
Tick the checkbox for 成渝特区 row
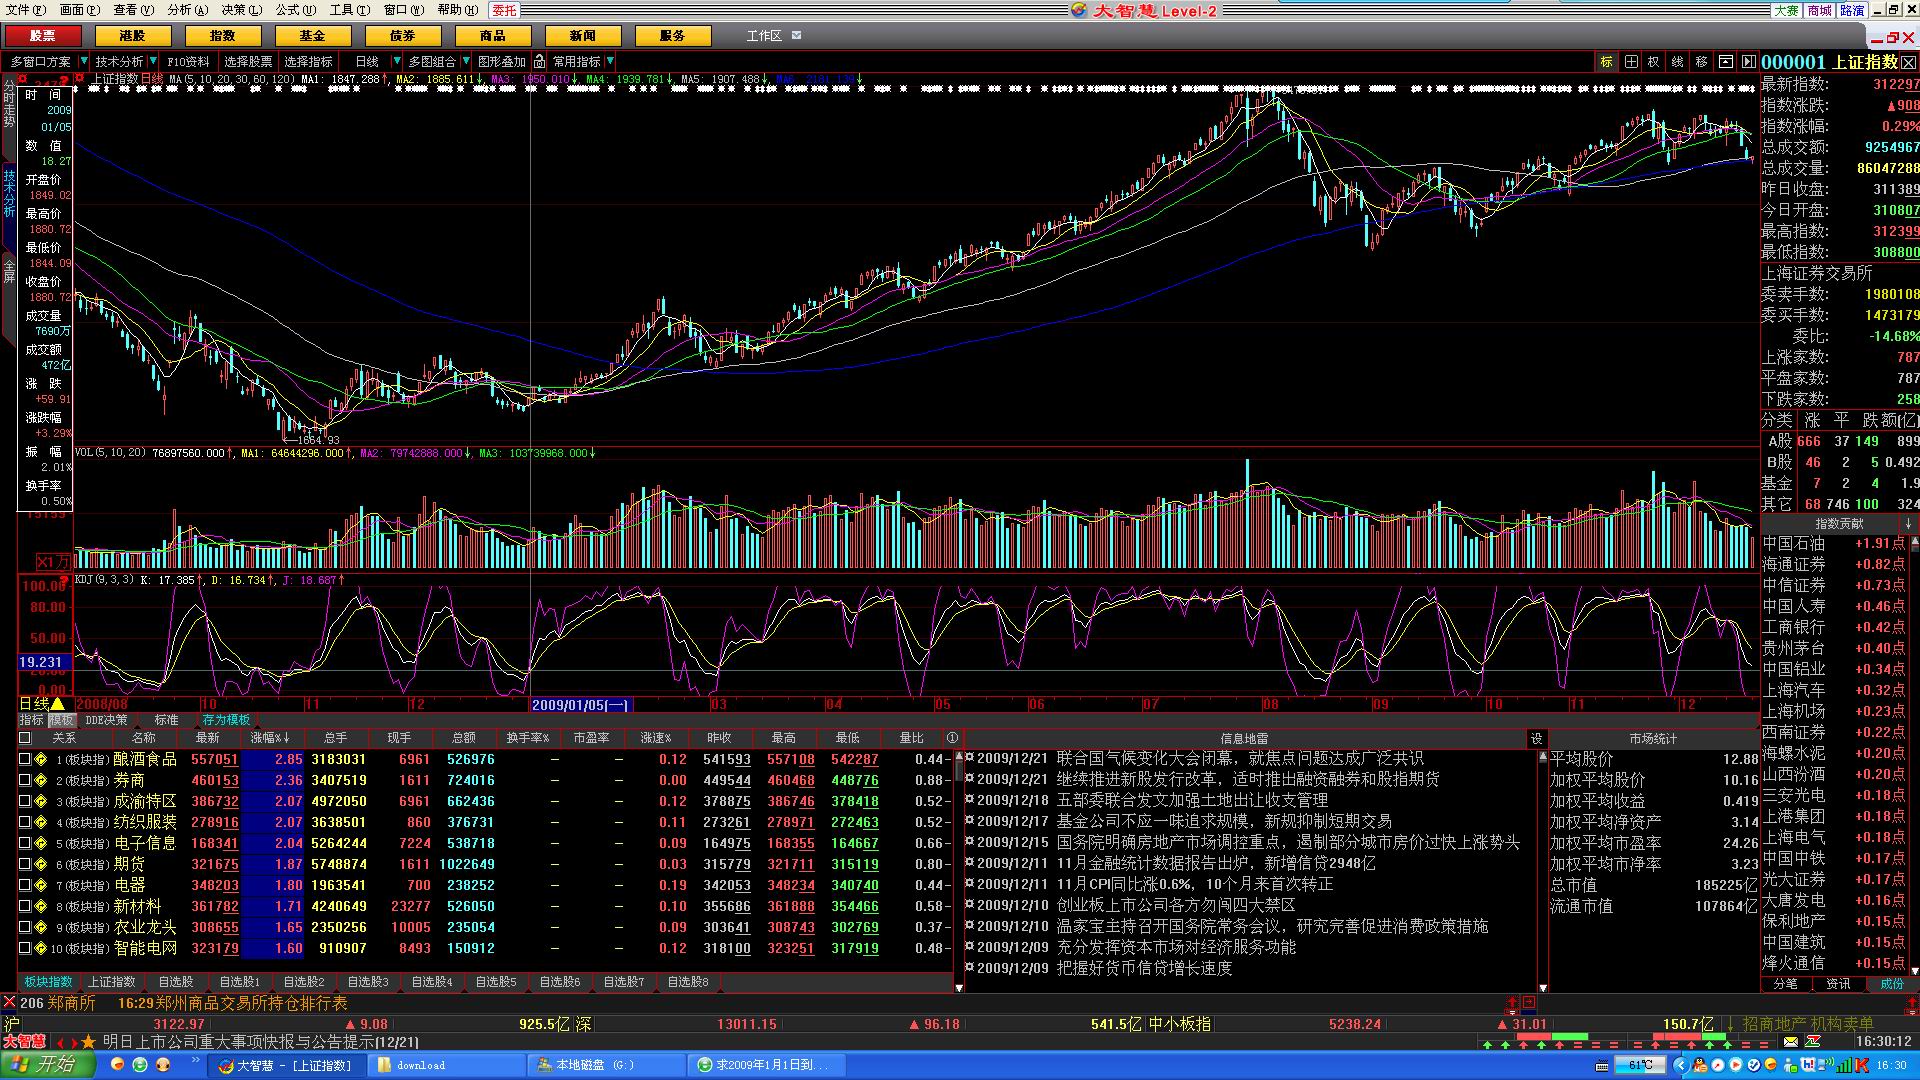(25, 802)
